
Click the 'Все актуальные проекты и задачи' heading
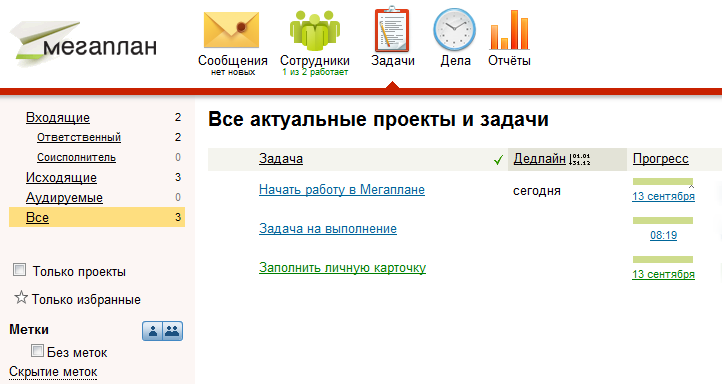[378, 120]
